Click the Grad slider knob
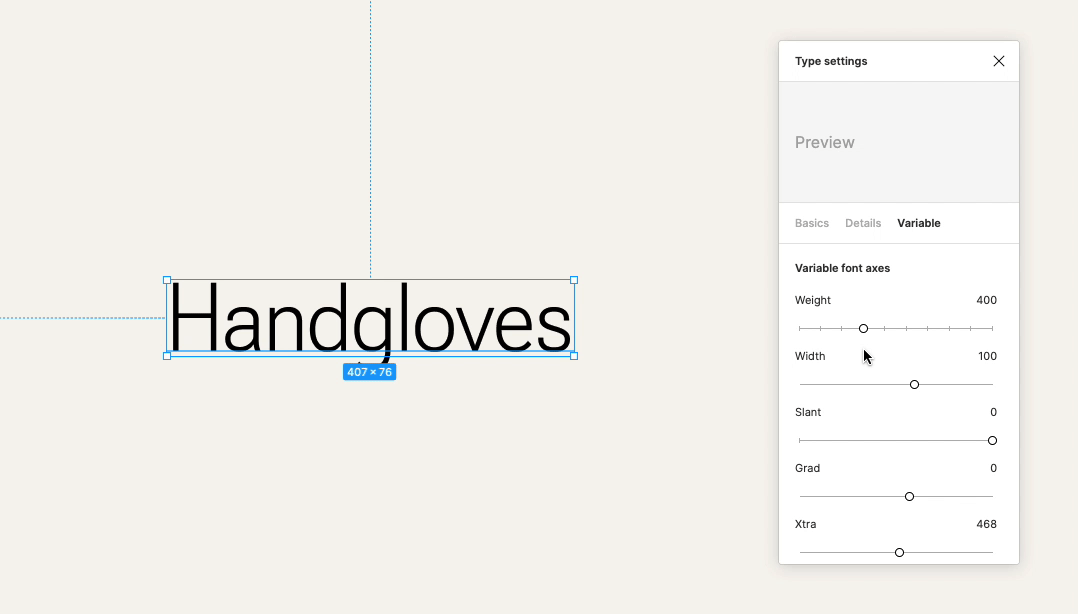Image resolution: width=1078 pixels, height=614 pixels. [909, 496]
